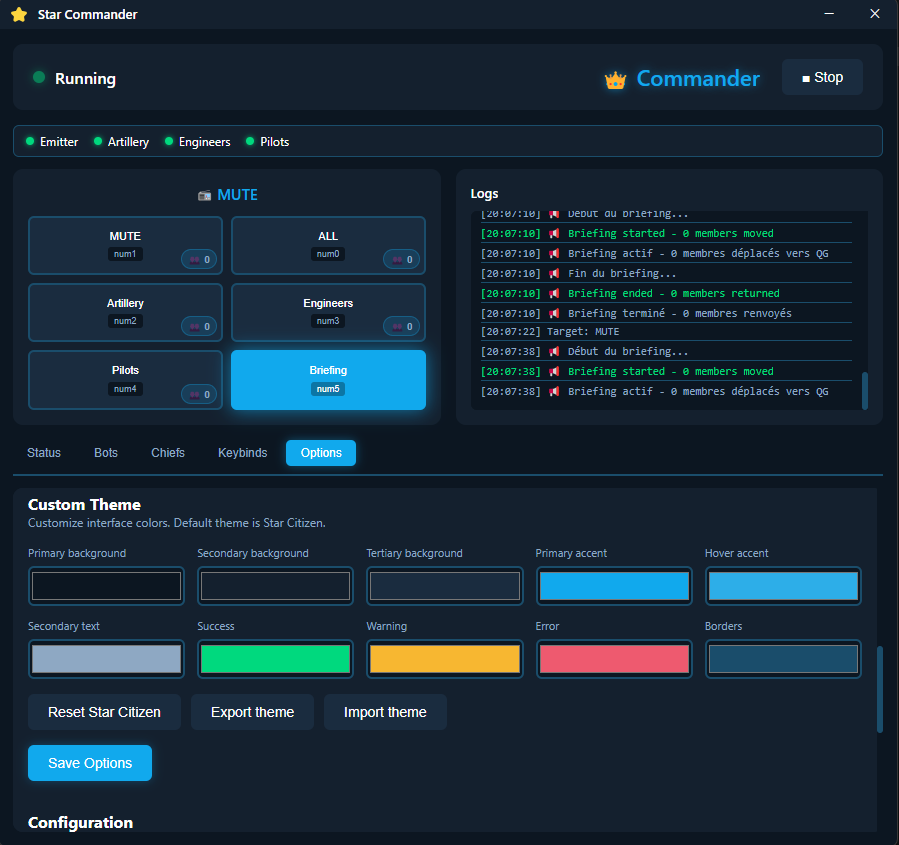Click the Pilots green status indicator
The width and height of the screenshot is (899, 845).
click(x=250, y=141)
